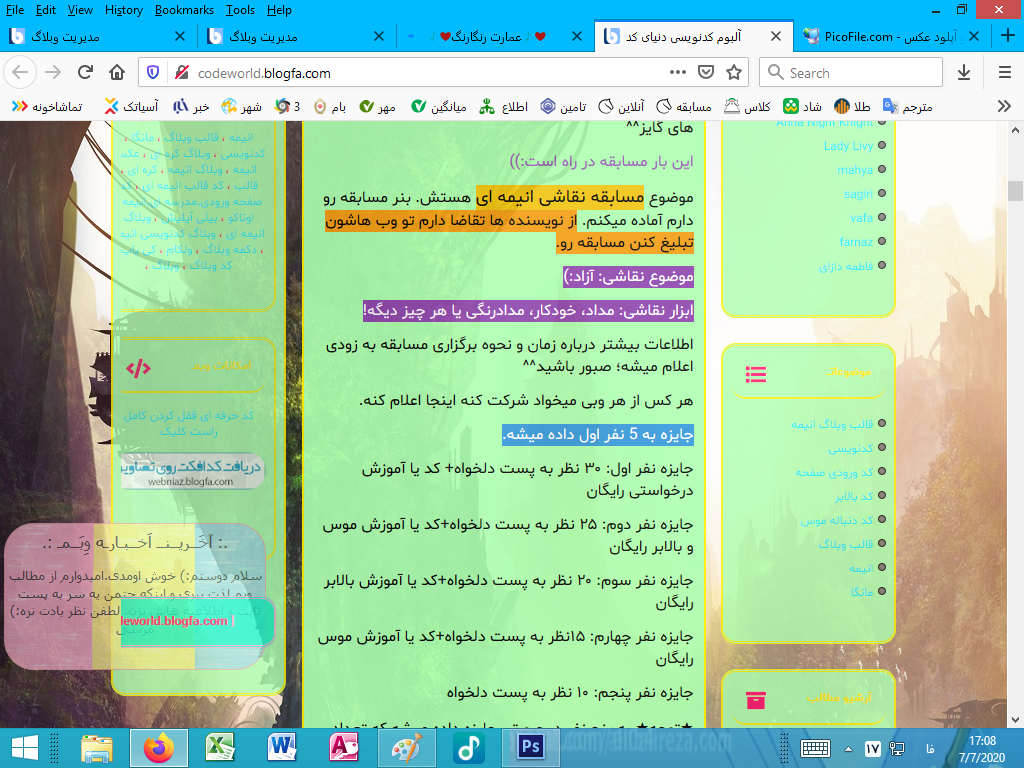The height and width of the screenshot is (768, 1024).
Task: Expand the bookmarks toolbar overflow chevron
Action: coord(1004,106)
